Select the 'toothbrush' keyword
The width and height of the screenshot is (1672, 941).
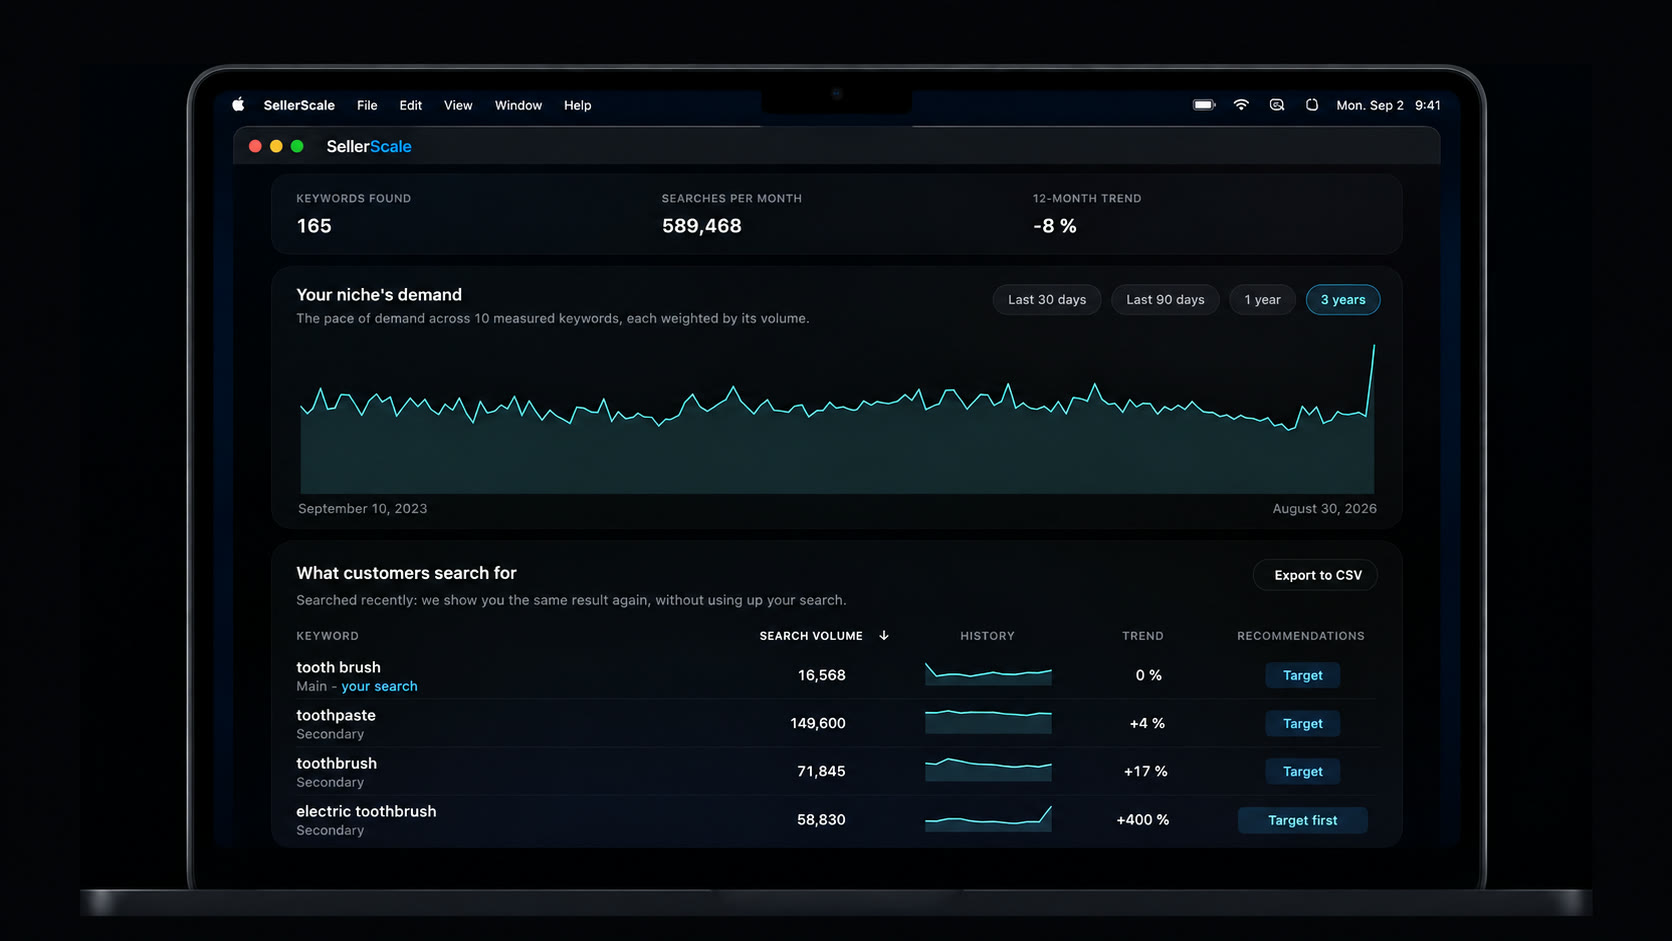336,763
